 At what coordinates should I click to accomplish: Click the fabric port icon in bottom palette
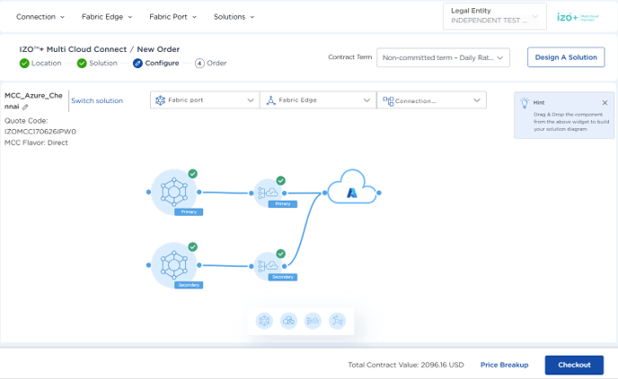(x=264, y=321)
